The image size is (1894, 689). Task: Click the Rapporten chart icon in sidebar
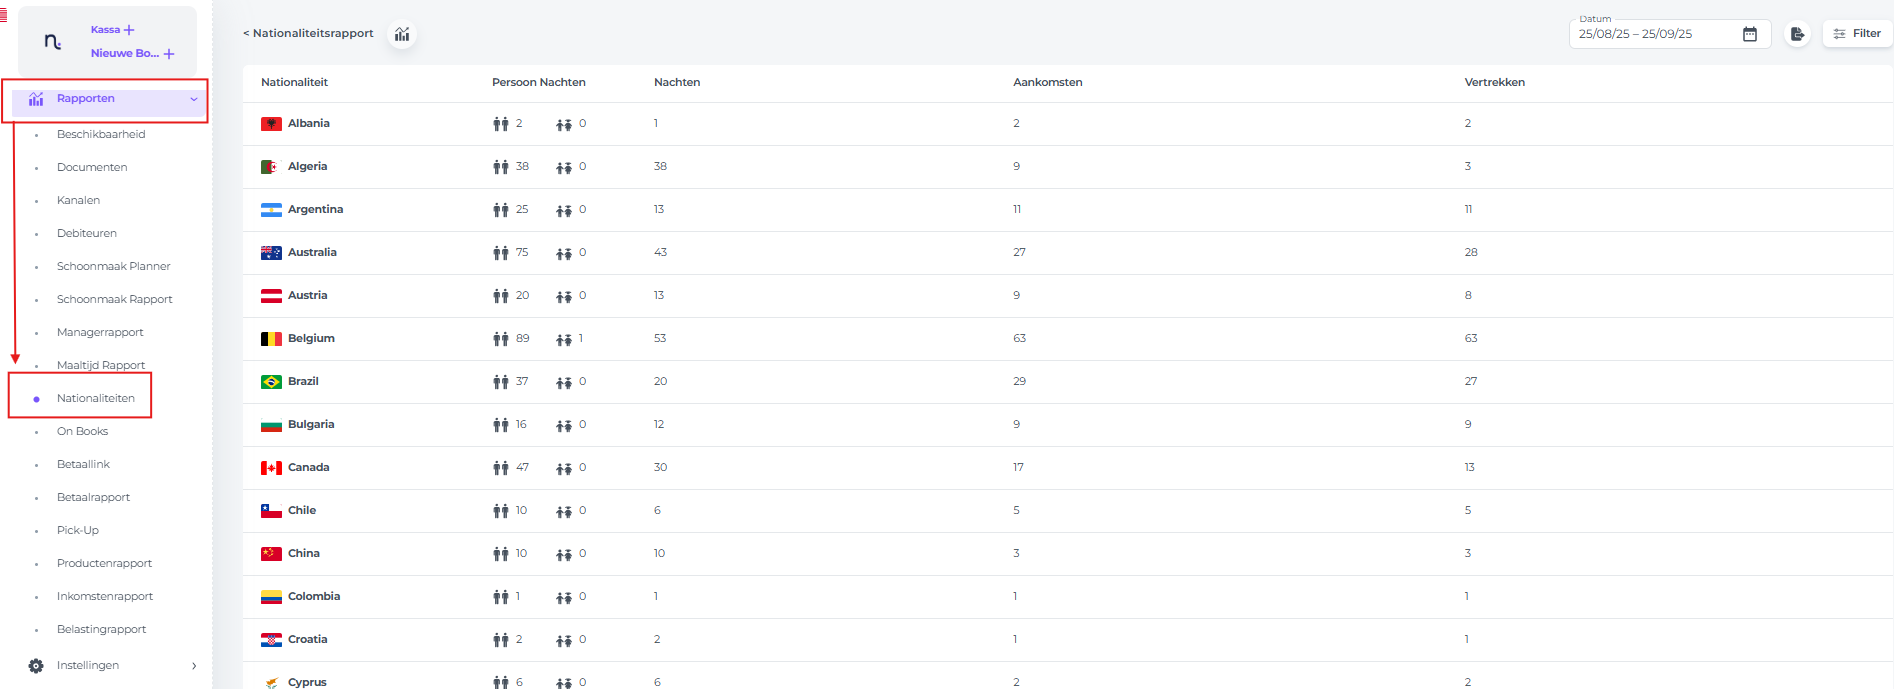[36, 99]
